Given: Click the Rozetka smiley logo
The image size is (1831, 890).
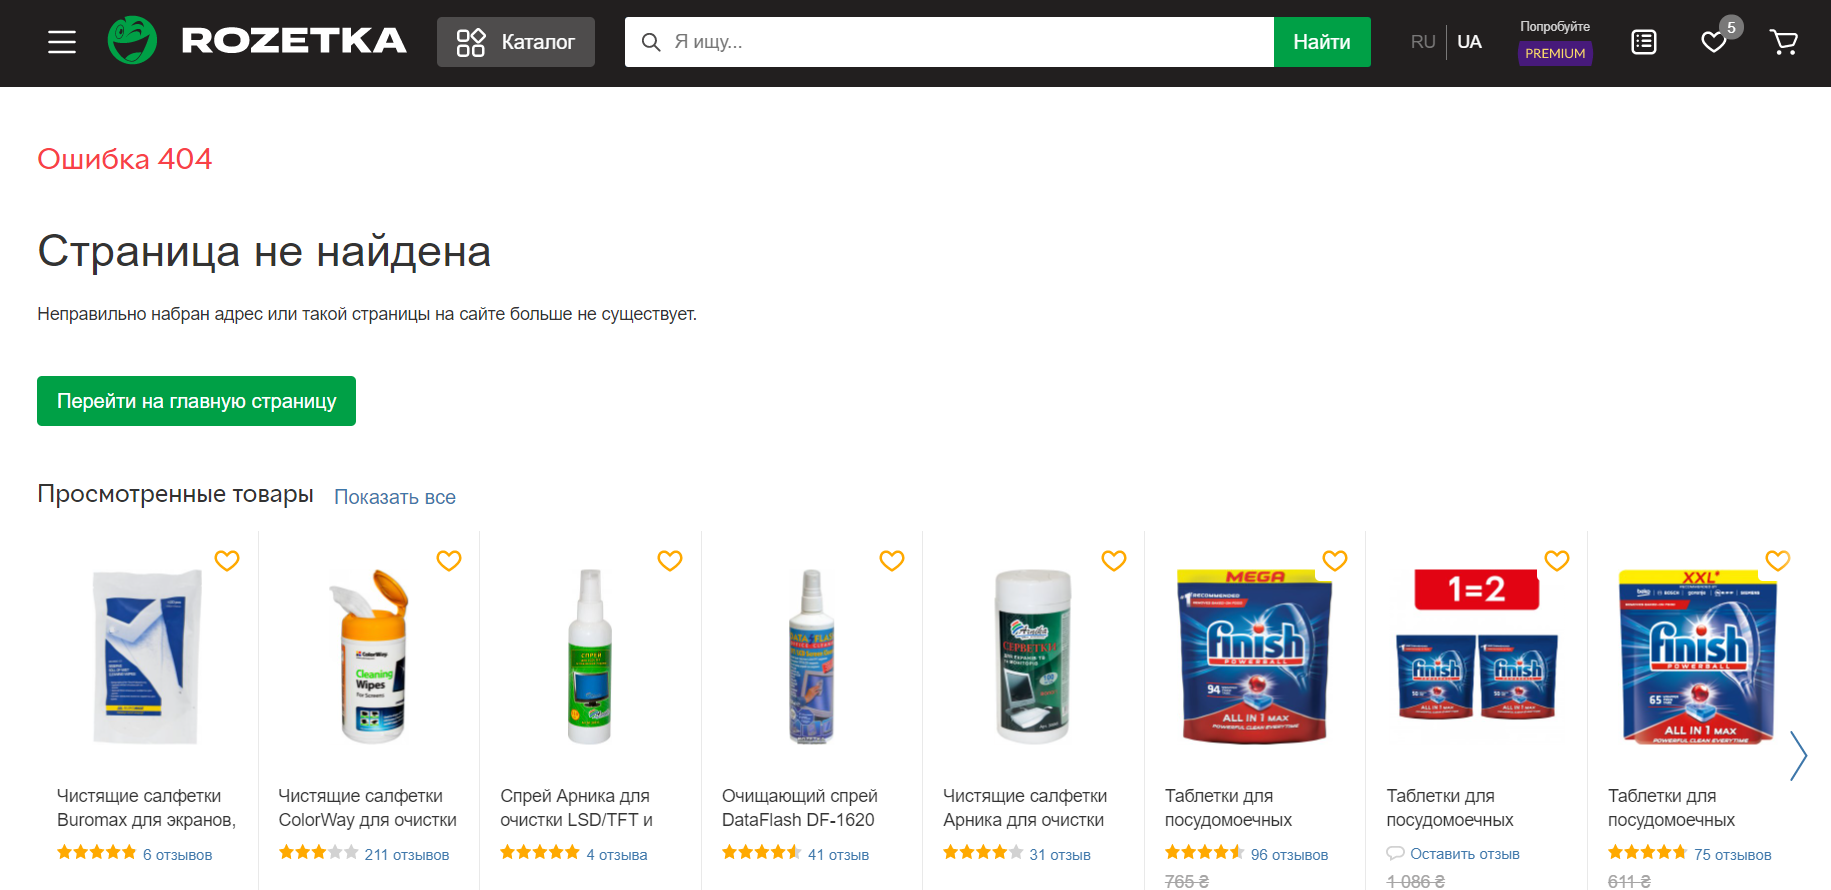Looking at the screenshot, I should coord(132,41).
